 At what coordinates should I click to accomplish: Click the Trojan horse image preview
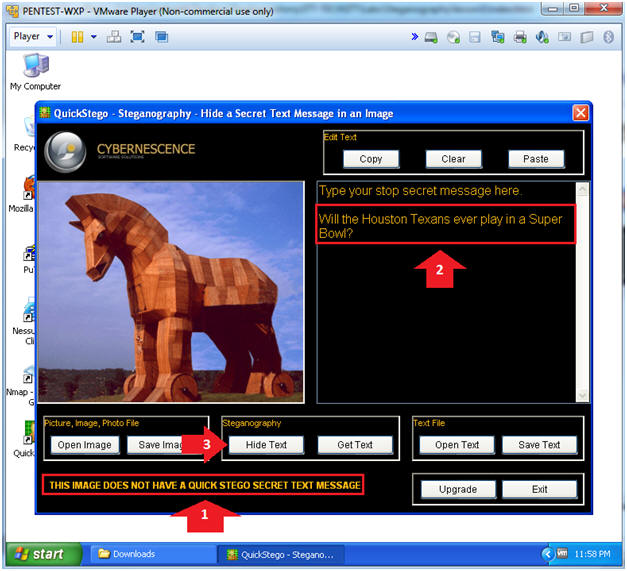click(171, 292)
